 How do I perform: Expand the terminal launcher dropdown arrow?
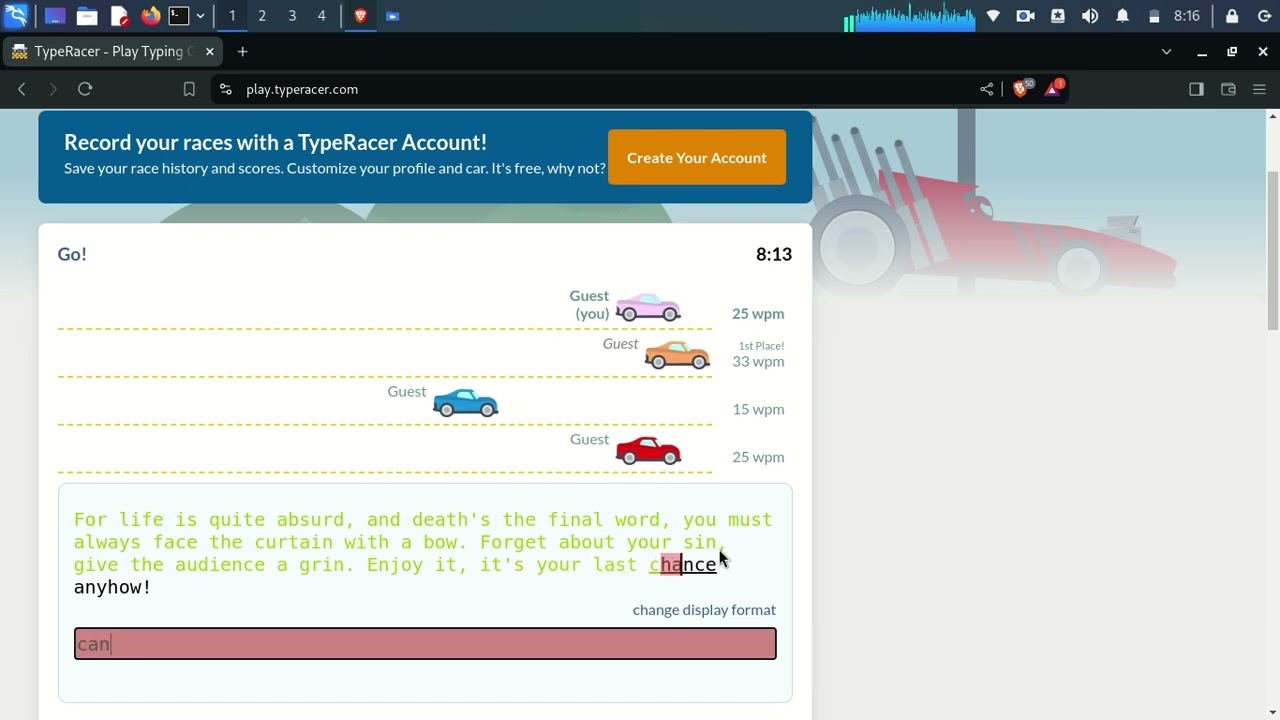coord(201,16)
